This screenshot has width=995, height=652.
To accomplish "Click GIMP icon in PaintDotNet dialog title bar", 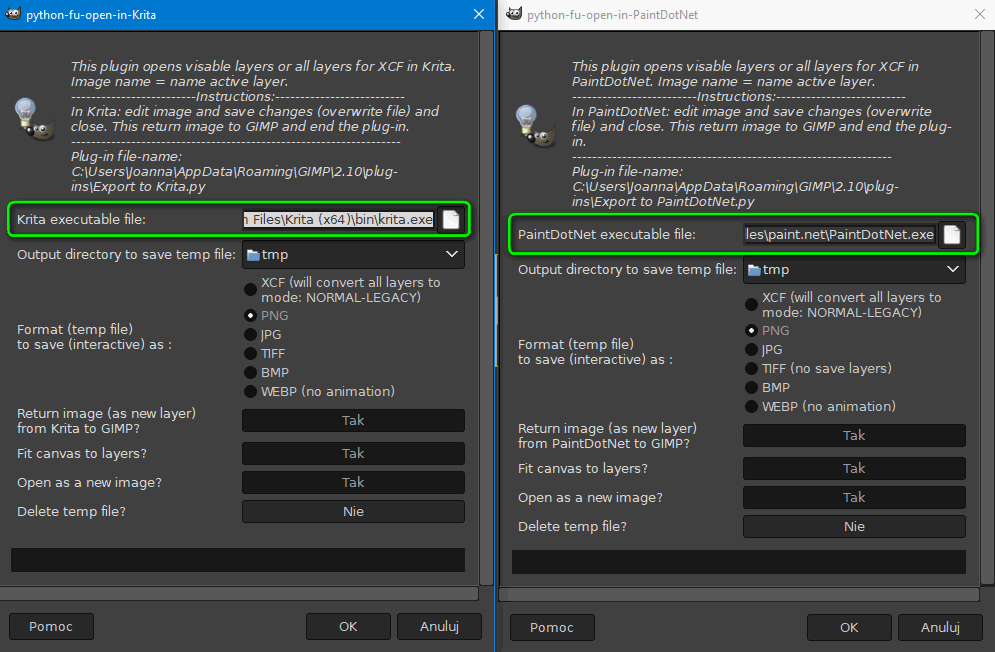I will [514, 14].
